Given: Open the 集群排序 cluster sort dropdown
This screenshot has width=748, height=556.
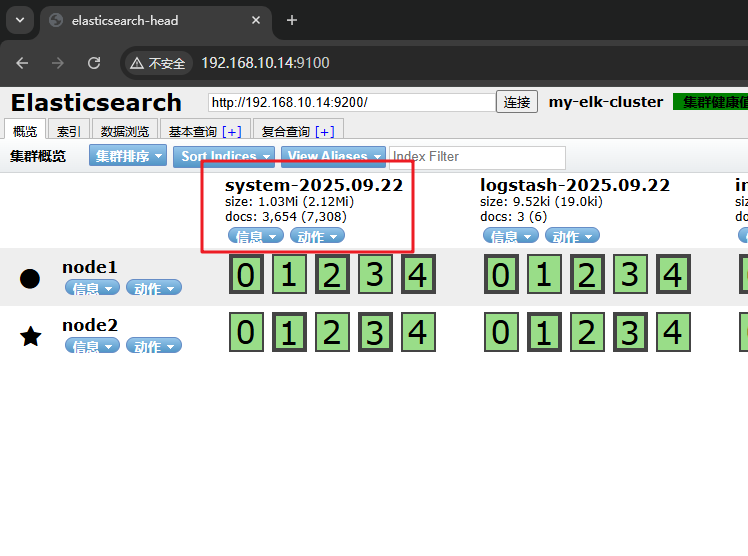Looking at the screenshot, I should [x=128, y=156].
